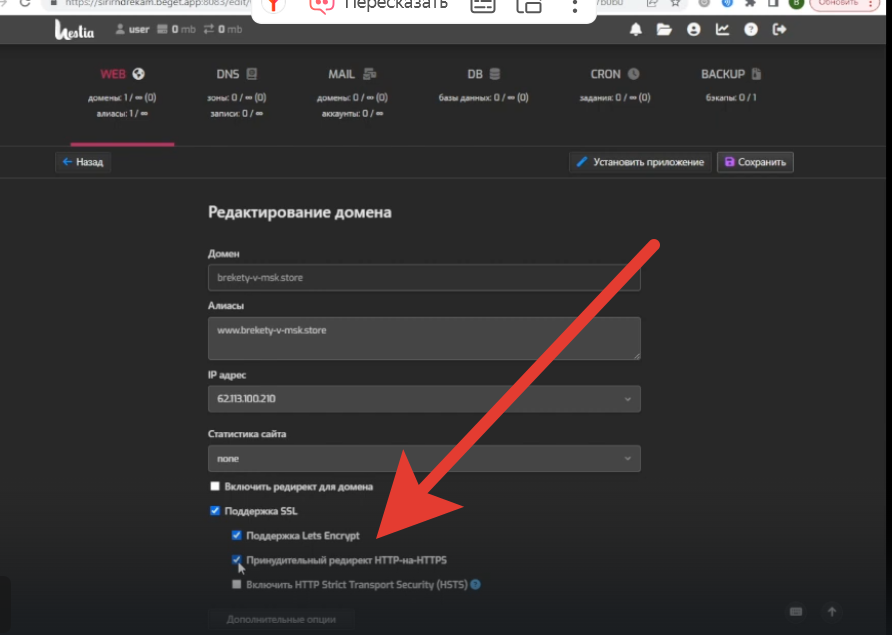
Task: Enable the domain redirect checkbox
Action: tap(215, 487)
